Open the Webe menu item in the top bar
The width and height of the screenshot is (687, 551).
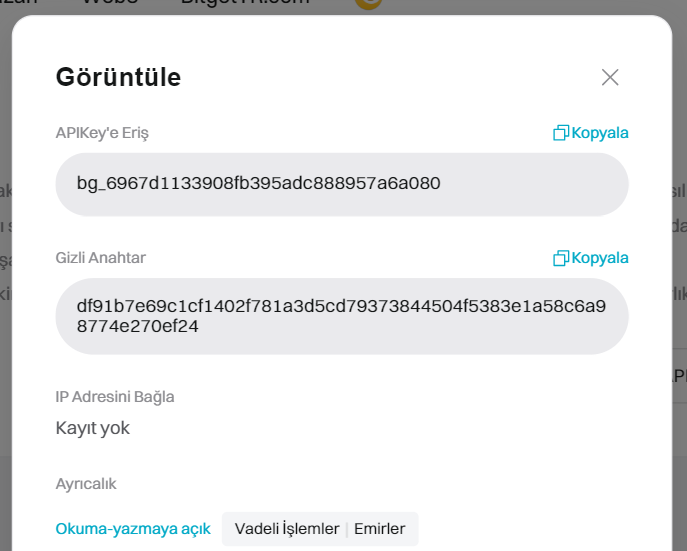(110, 4)
